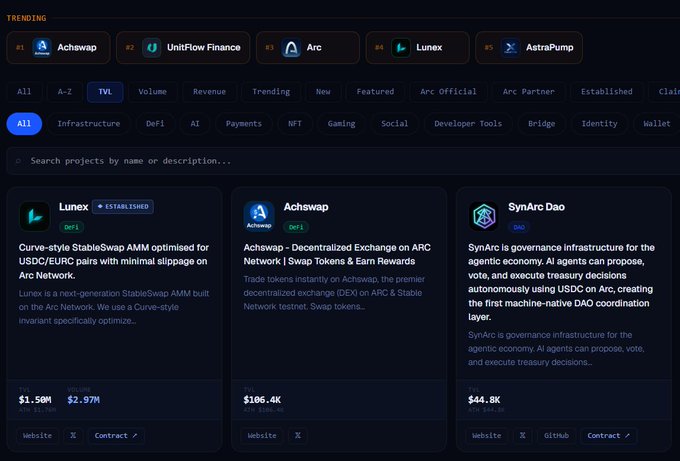Open Lunex Website link
Viewport: 680px width, 461px height.
coord(37,435)
